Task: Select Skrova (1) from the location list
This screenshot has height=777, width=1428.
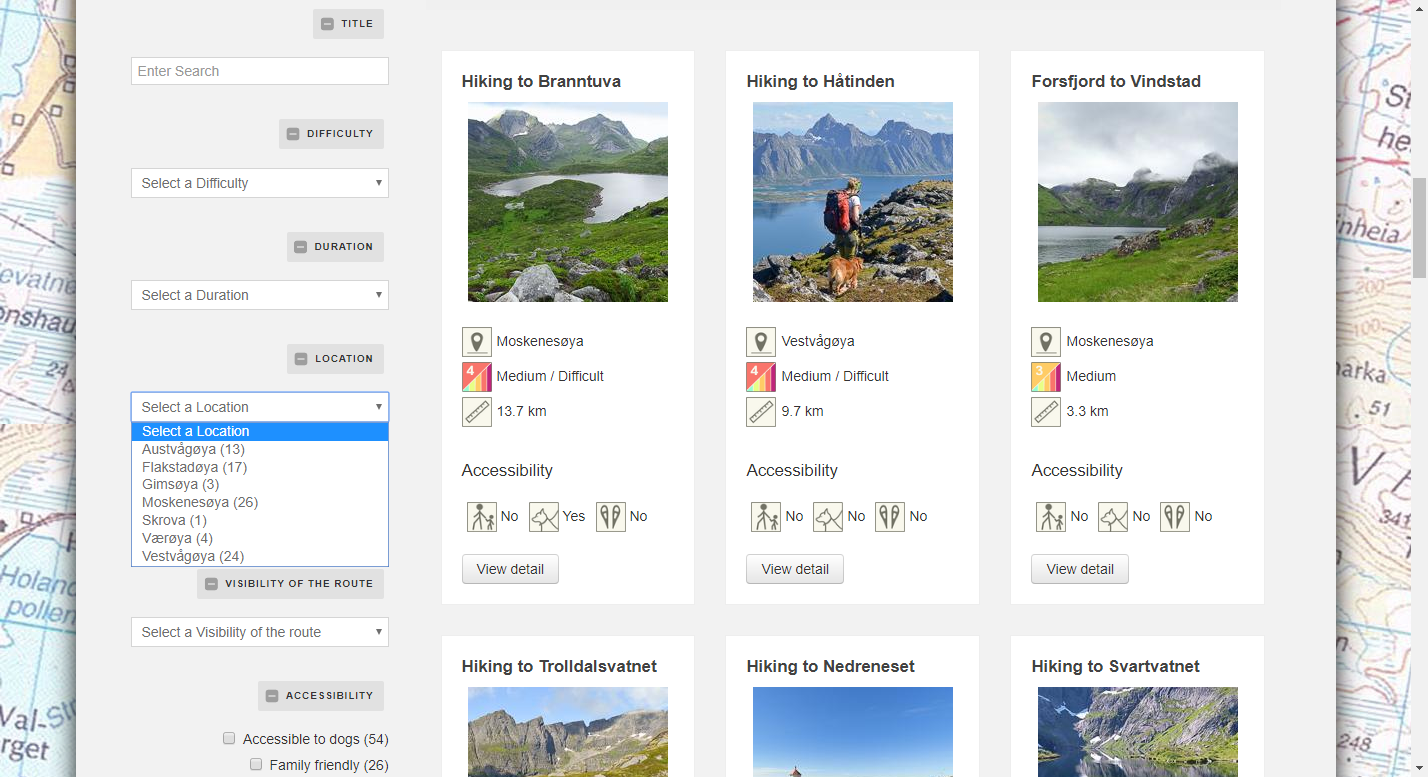Action: click(260, 521)
